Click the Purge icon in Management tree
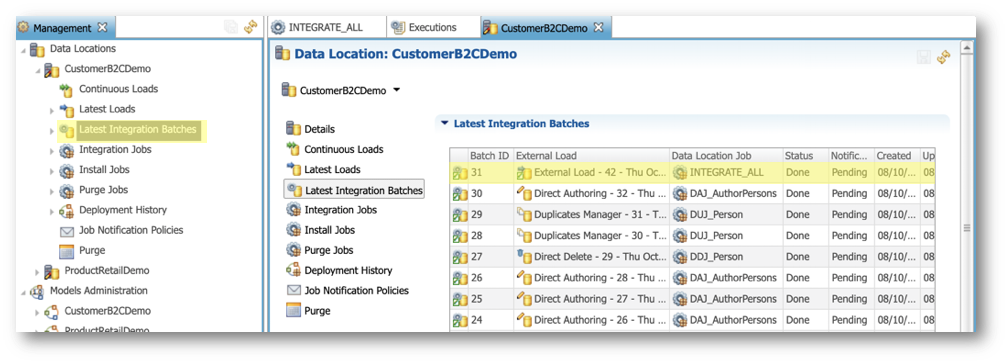 point(67,251)
